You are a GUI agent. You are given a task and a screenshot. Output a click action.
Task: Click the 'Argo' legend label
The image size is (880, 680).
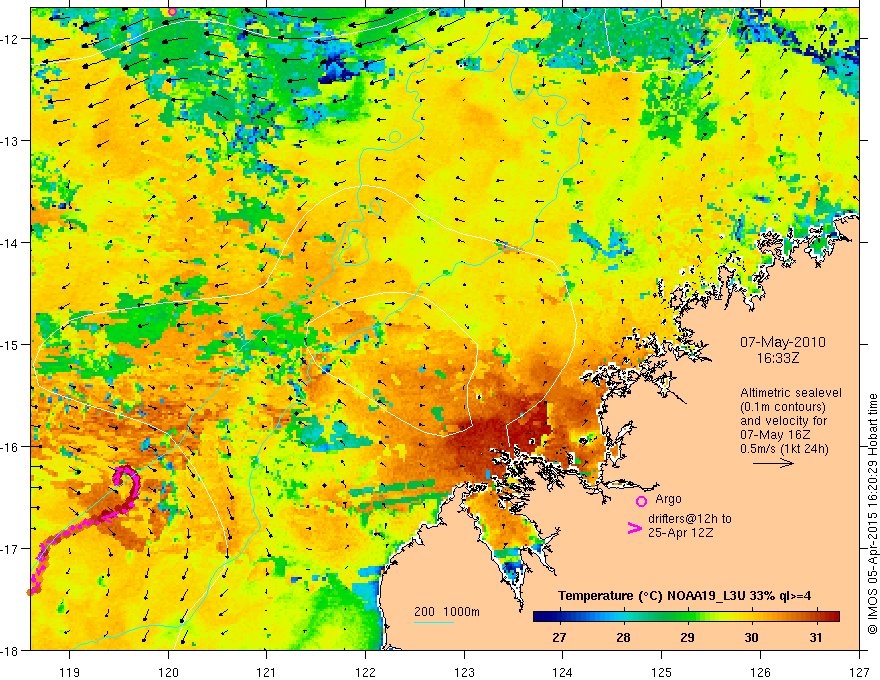(x=668, y=499)
